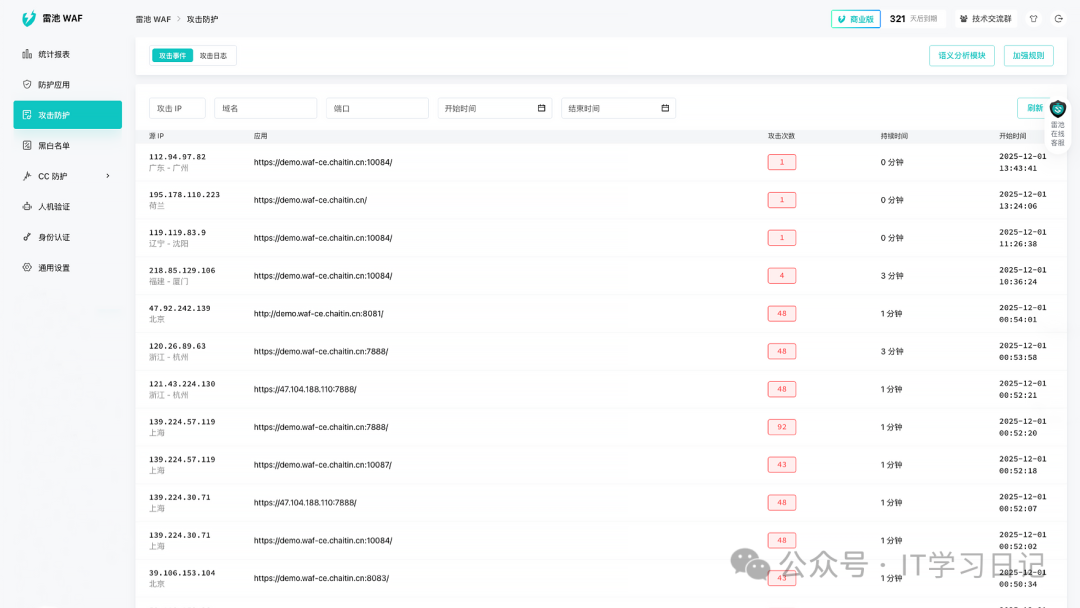This screenshot has width=1080, height=608.
Task: Click the 加强规则 button
Action: point(1028,56)
